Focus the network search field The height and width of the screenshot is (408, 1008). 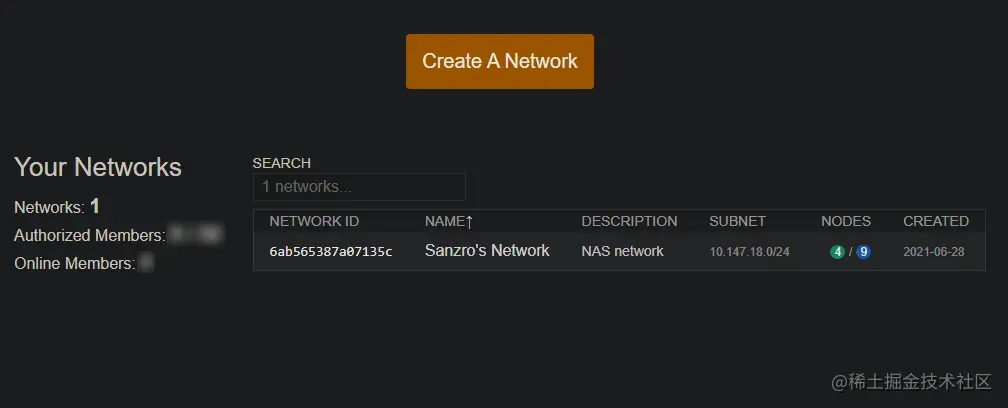pyautogui.click(x=359, y=187)
